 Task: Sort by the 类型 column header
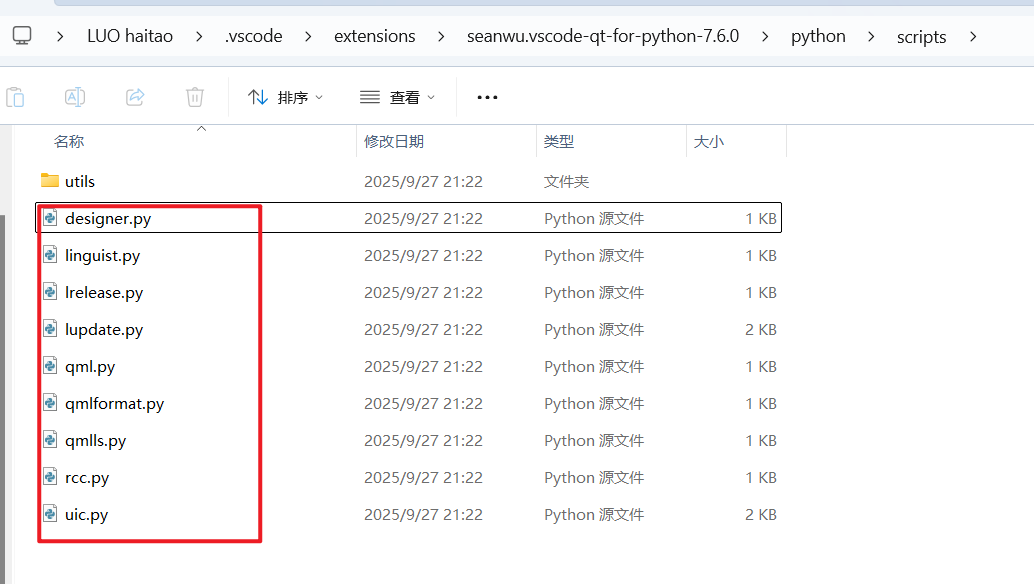coord(559,142)
